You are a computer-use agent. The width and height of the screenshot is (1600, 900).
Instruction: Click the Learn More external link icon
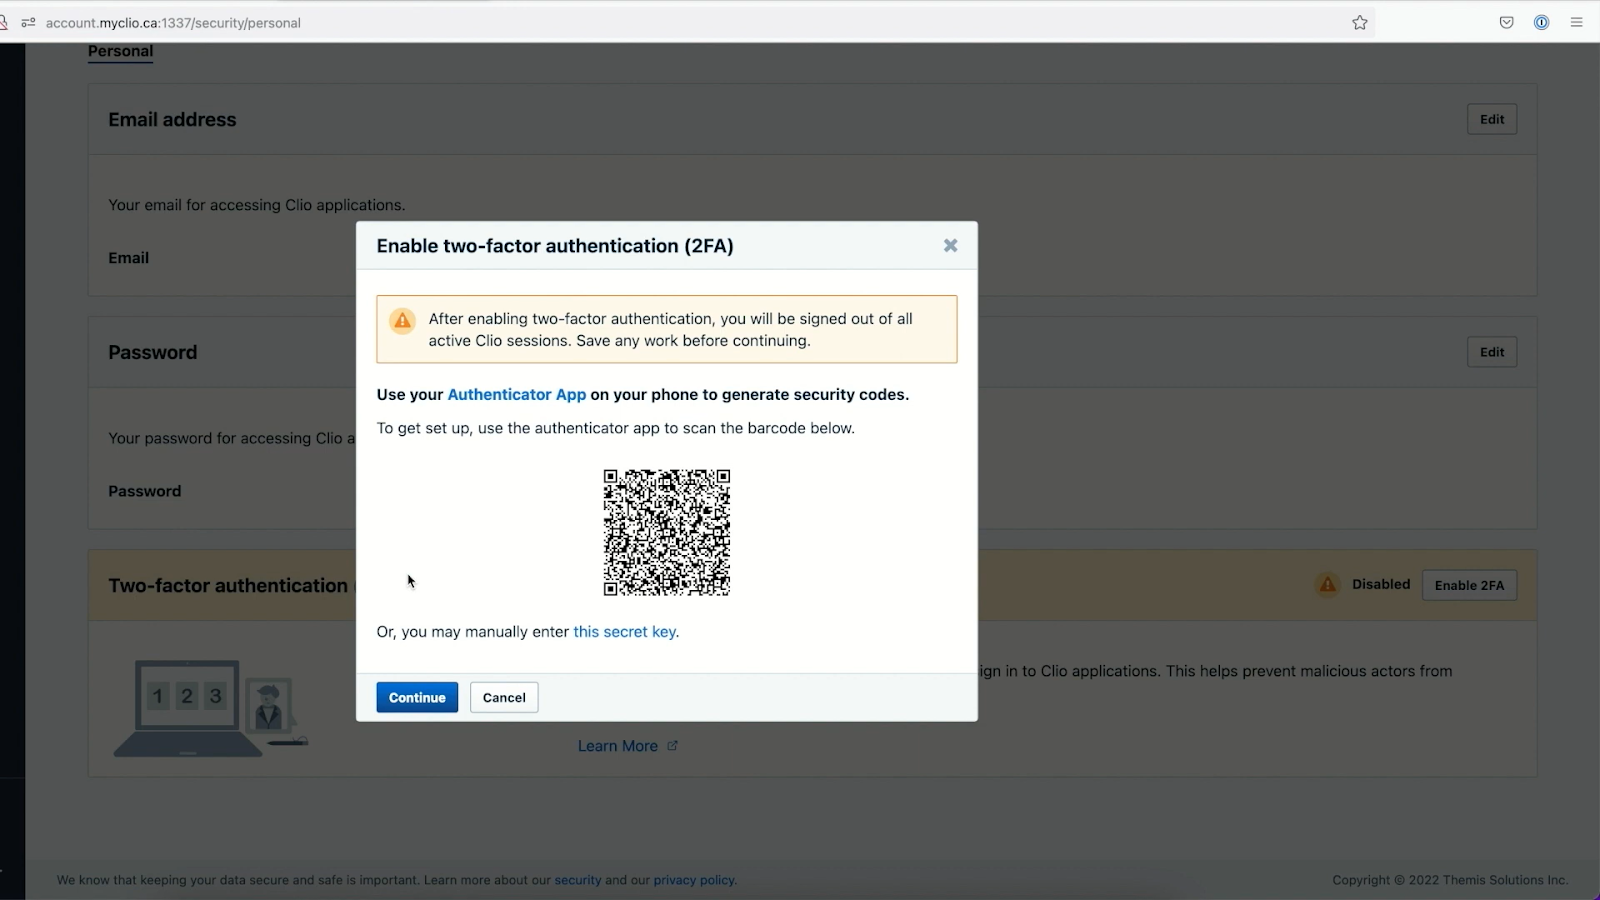(672, 746)
